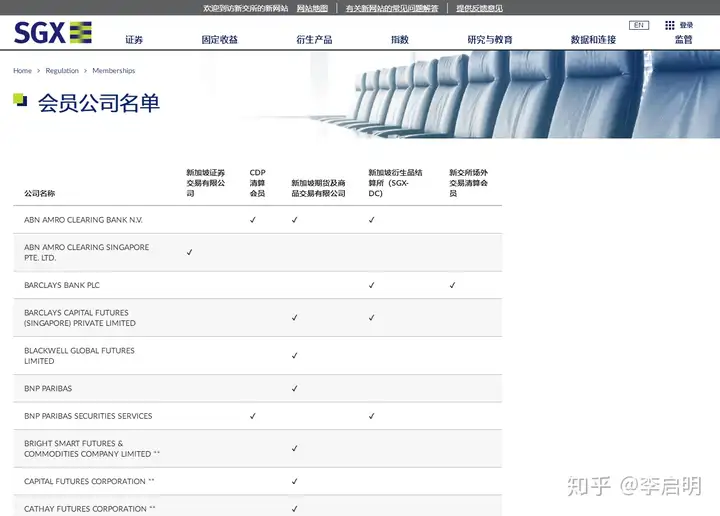Click Memberships in the breadcrumb
Image resolution: width=720 pixels, height=516 pixels.
[113, 71]
